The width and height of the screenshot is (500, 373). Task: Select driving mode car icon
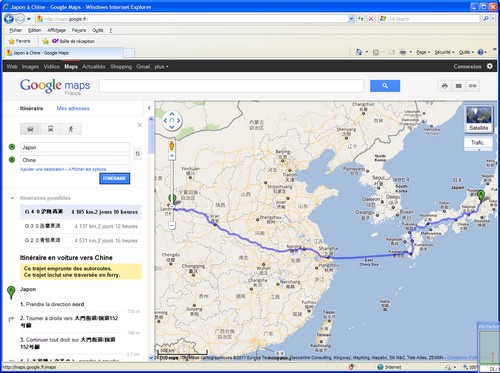[30, 129]
